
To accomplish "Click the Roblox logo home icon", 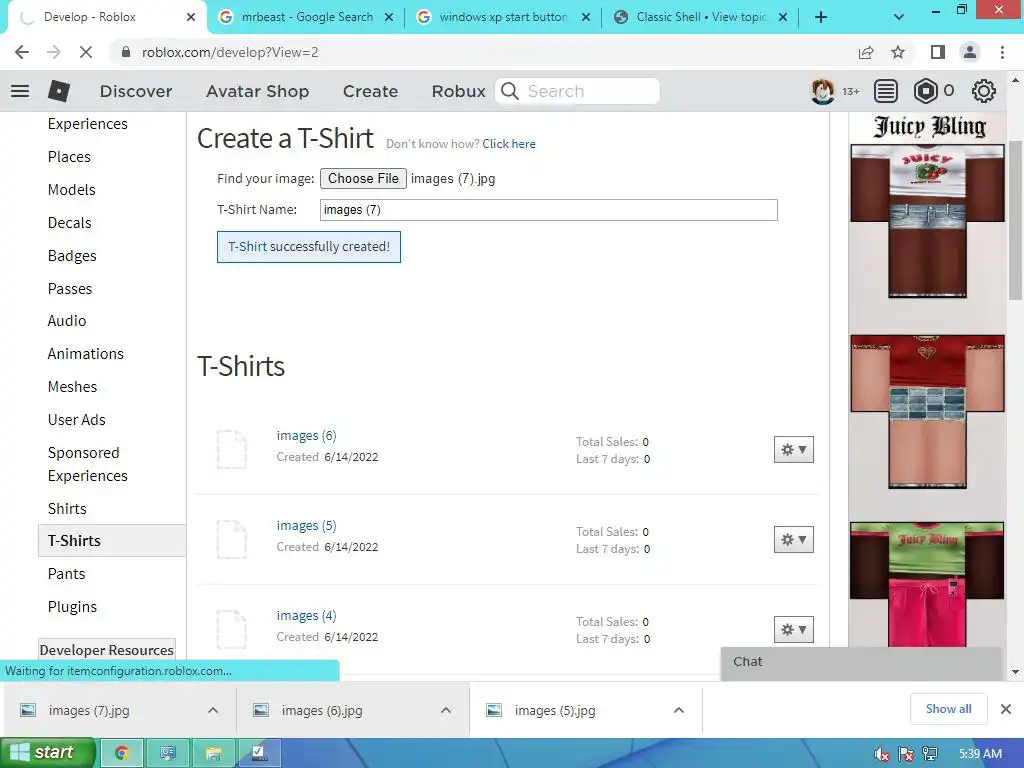I will click(59, 91).
